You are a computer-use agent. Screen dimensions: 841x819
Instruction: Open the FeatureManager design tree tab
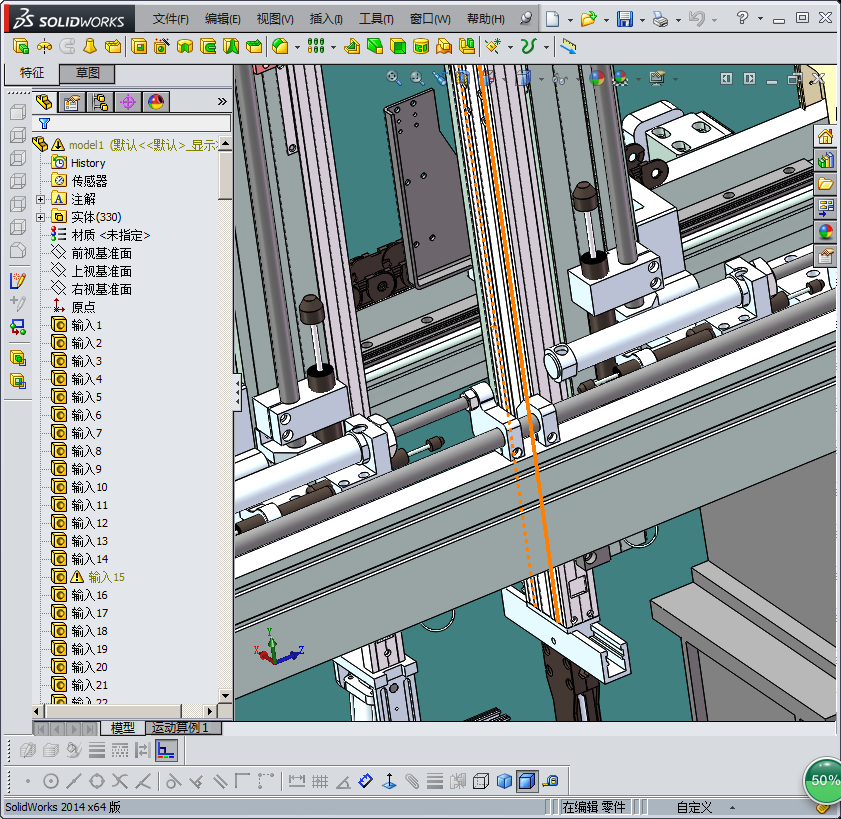click(x=44, y=101)
